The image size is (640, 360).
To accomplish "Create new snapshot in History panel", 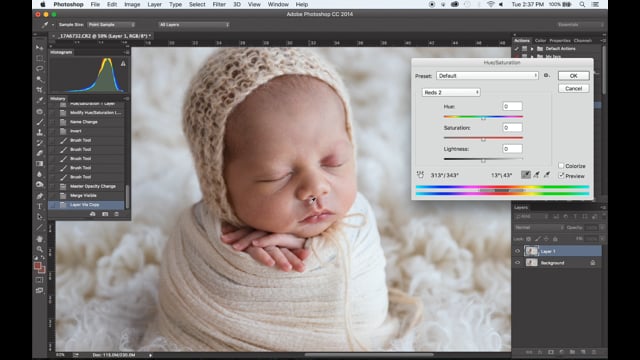I will coord(105,214).
